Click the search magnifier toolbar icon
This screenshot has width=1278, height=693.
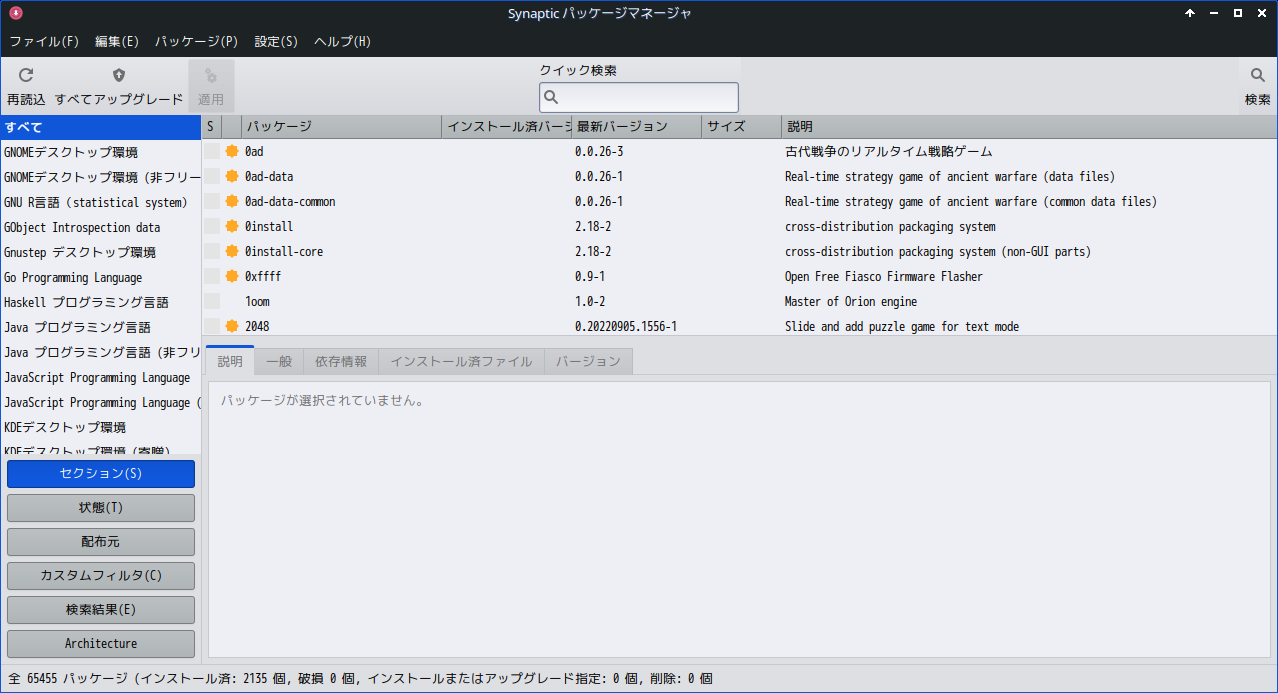(x=1257, y=75)
